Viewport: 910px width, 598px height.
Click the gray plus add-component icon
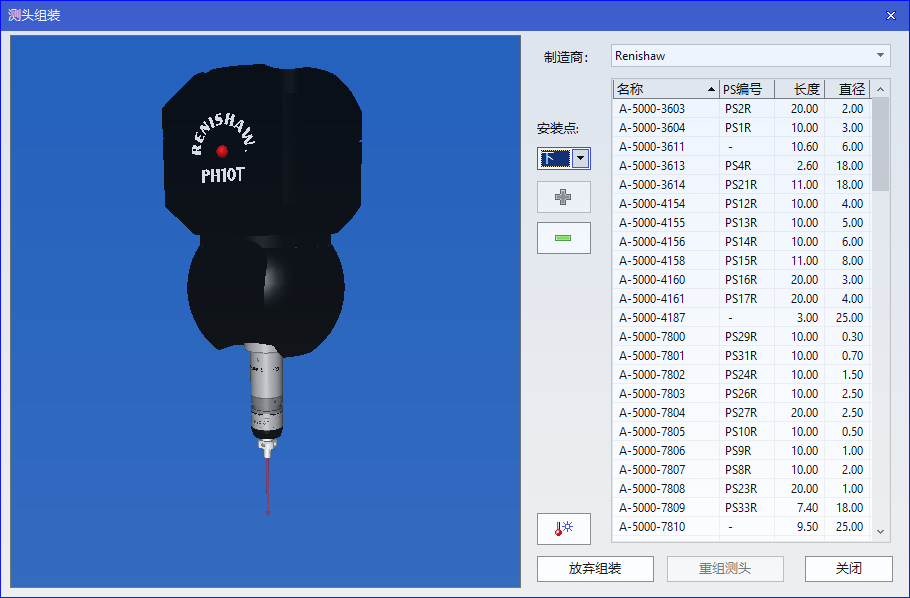(564, 197)
